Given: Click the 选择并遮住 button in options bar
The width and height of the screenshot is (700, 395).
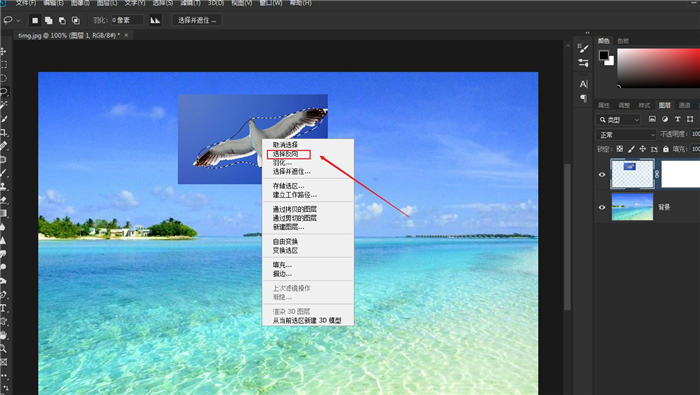Looking at the screenshot, I should (x=197, y=20).
